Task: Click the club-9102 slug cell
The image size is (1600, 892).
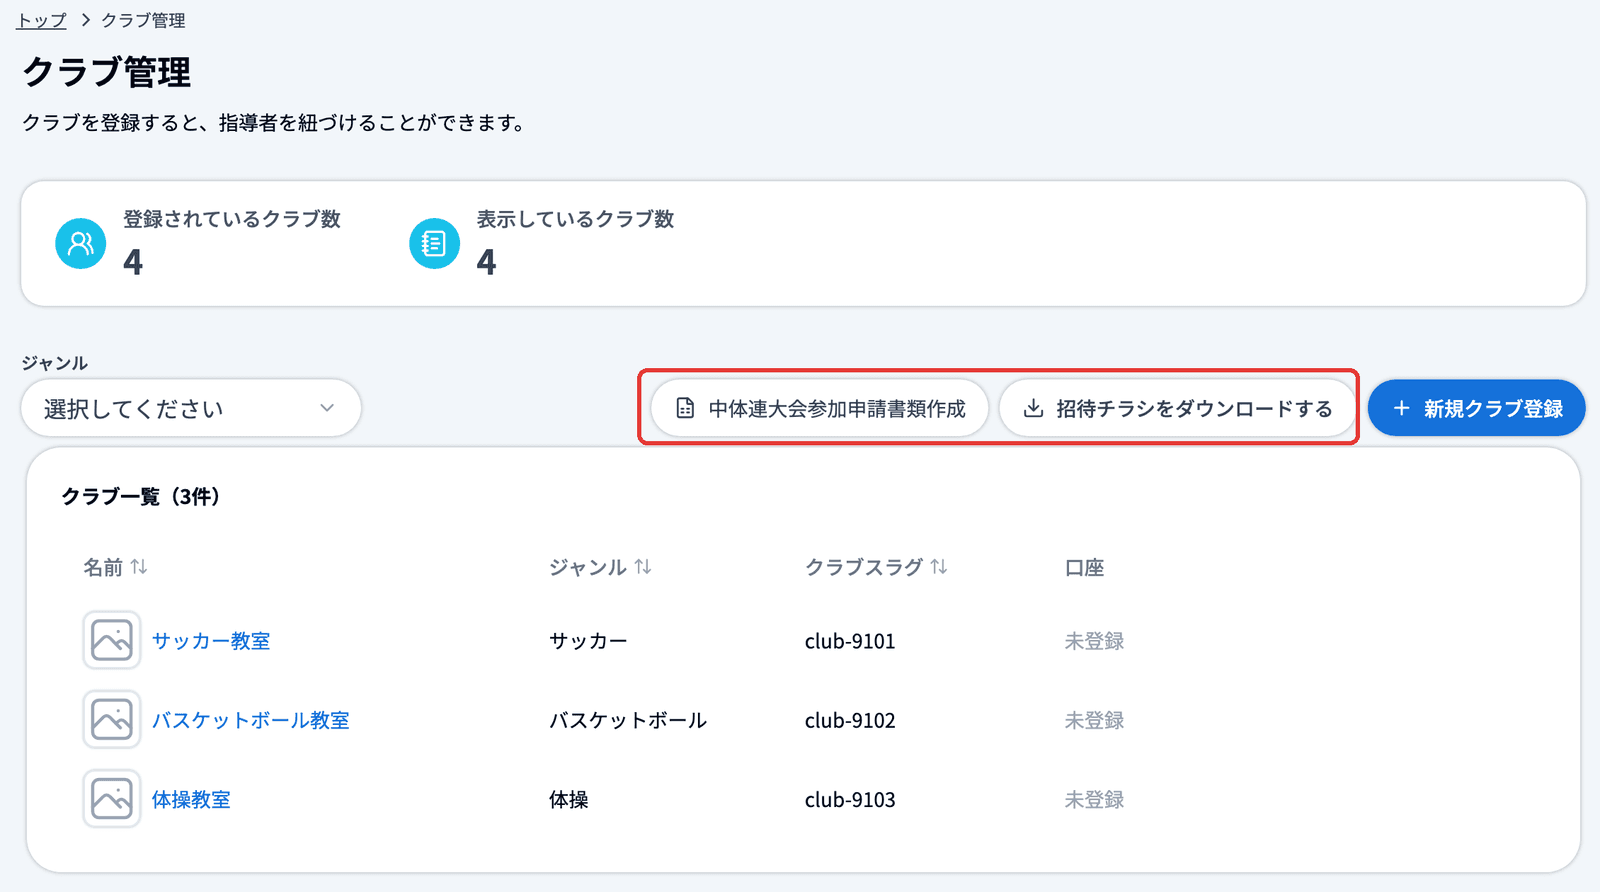Action: point(850,720)
